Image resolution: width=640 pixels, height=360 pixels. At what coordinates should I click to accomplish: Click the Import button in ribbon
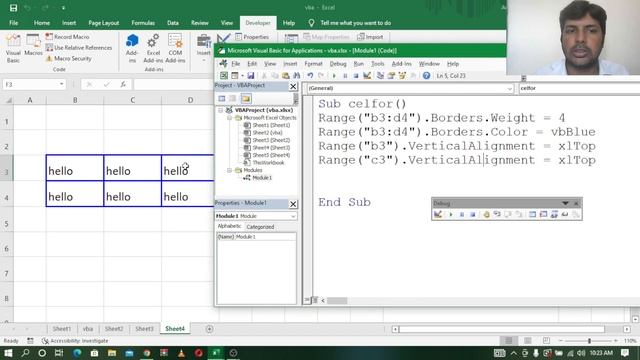tap(370, 37)
